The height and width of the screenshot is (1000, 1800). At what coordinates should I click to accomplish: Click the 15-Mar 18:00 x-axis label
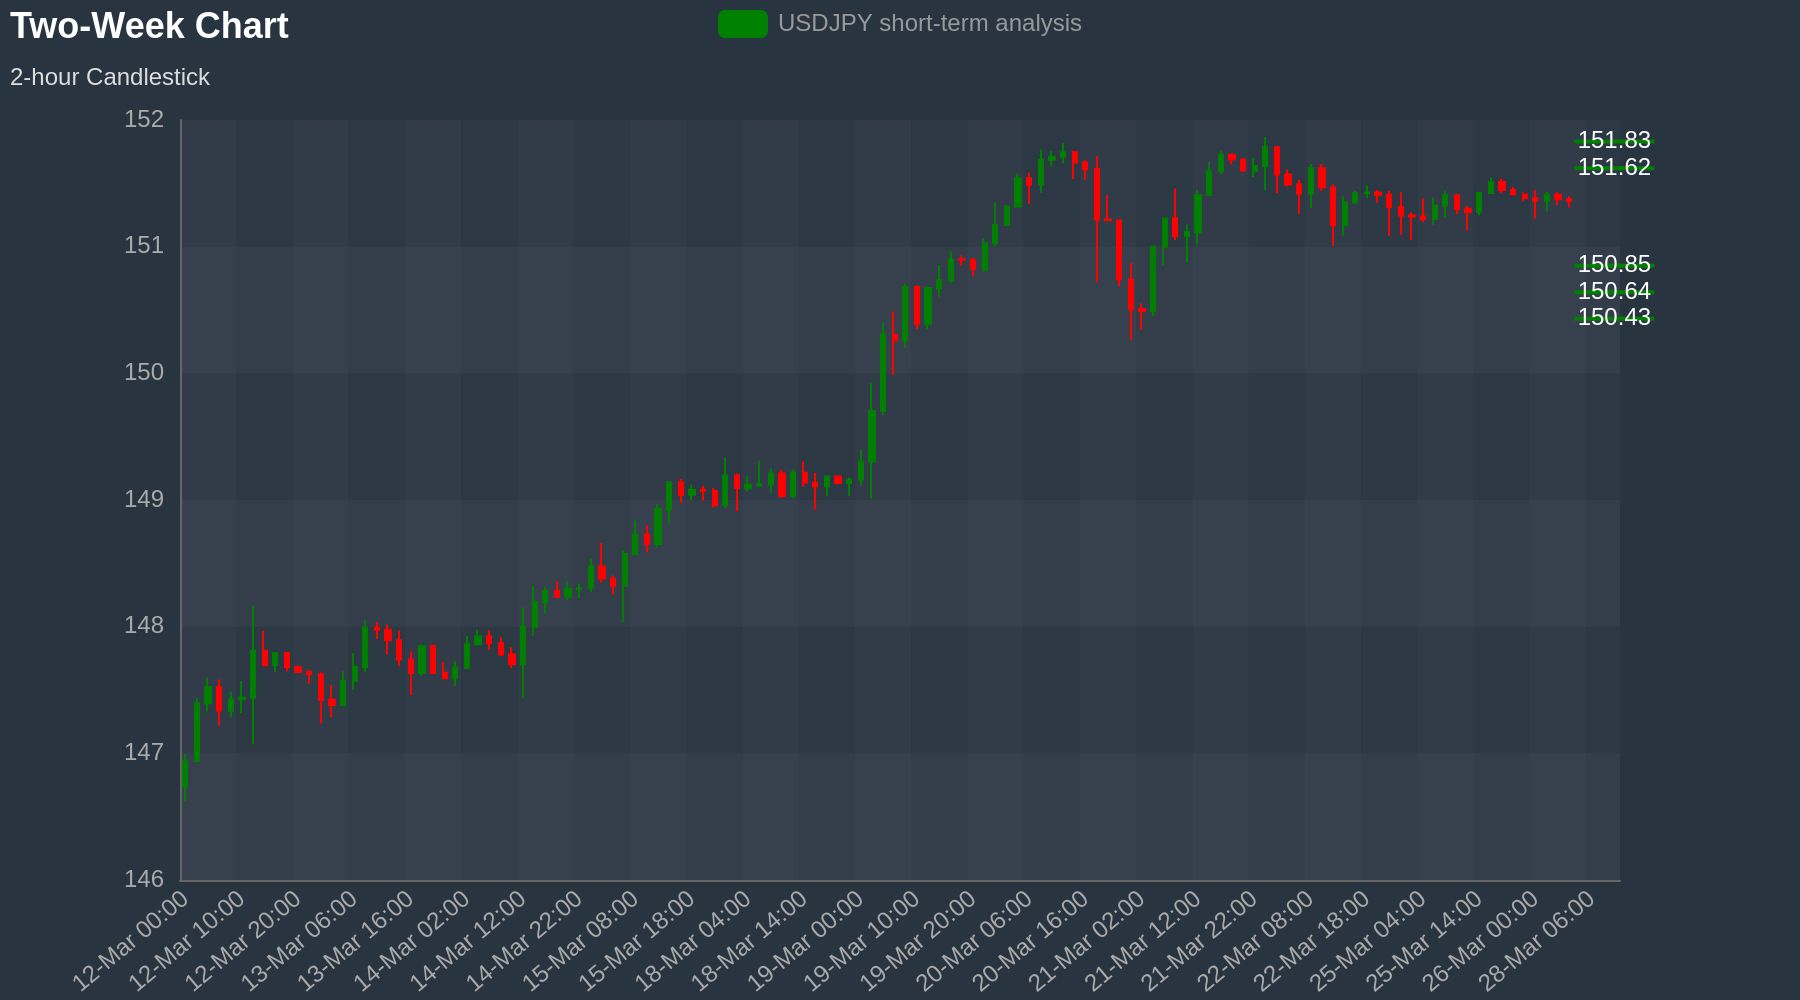pyautogui.click(x=637, y=941)
